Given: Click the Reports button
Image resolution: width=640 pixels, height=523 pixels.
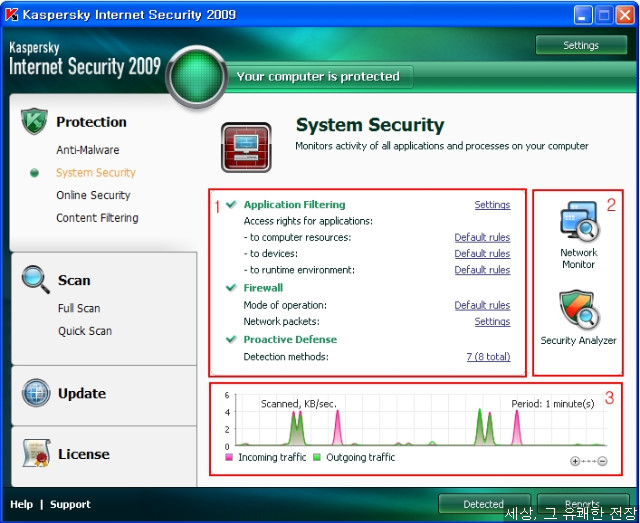Looking at the screenshot, I should (583, 504).
